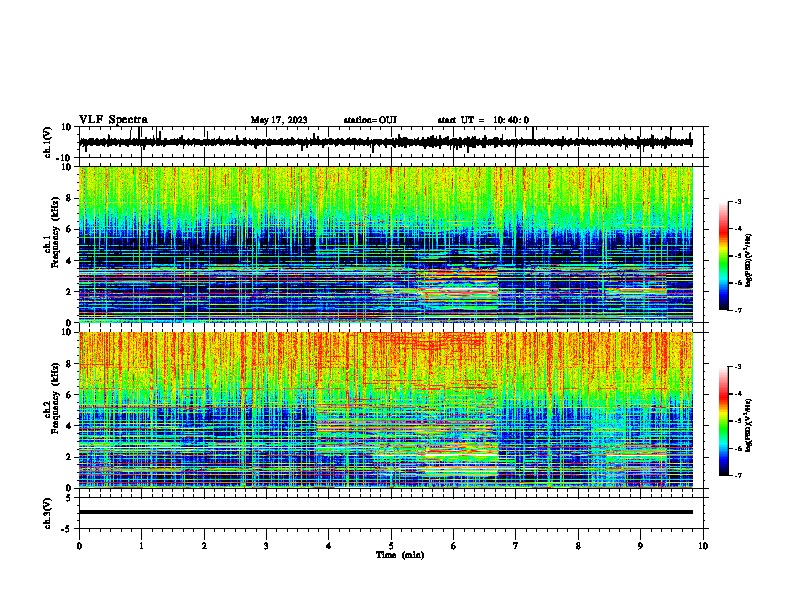Click the "station=OUI" header label

click(x=370, y=120)
